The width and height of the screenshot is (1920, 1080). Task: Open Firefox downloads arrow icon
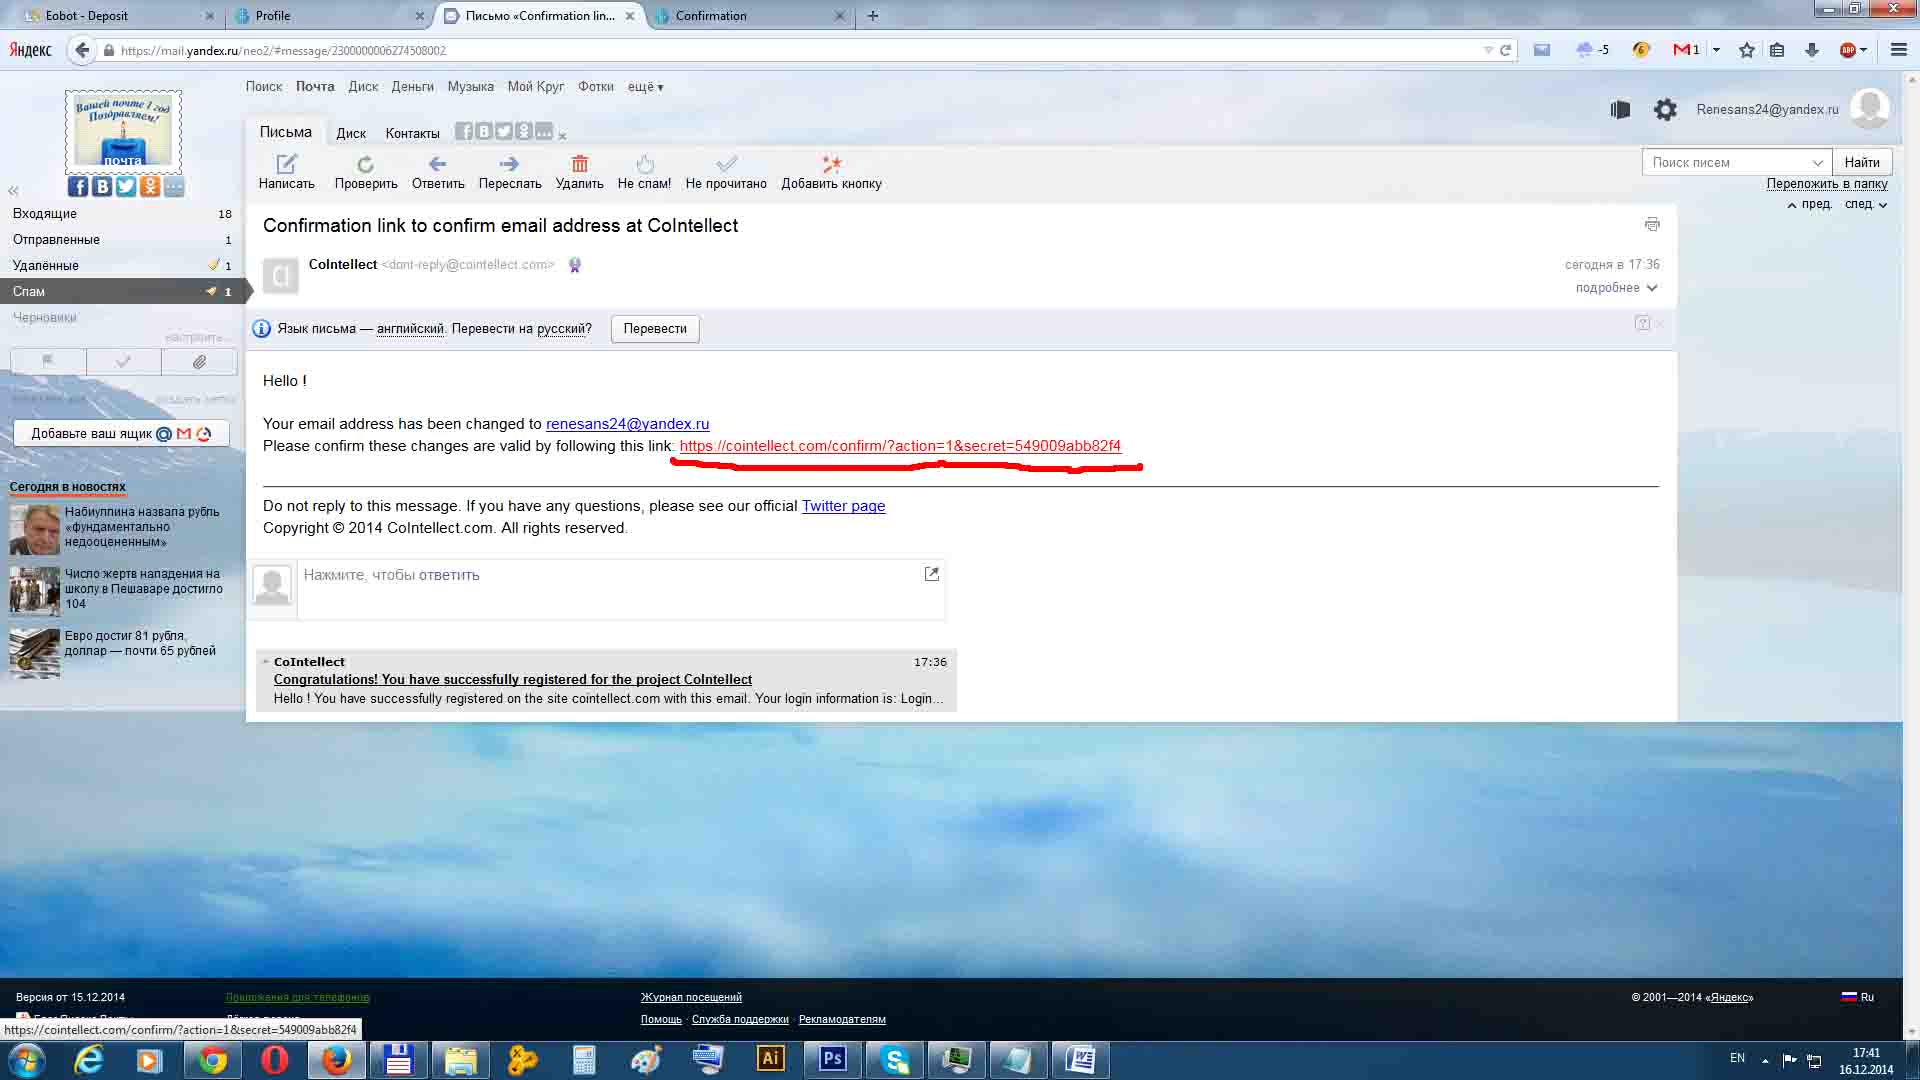(x=1811, y=50)
